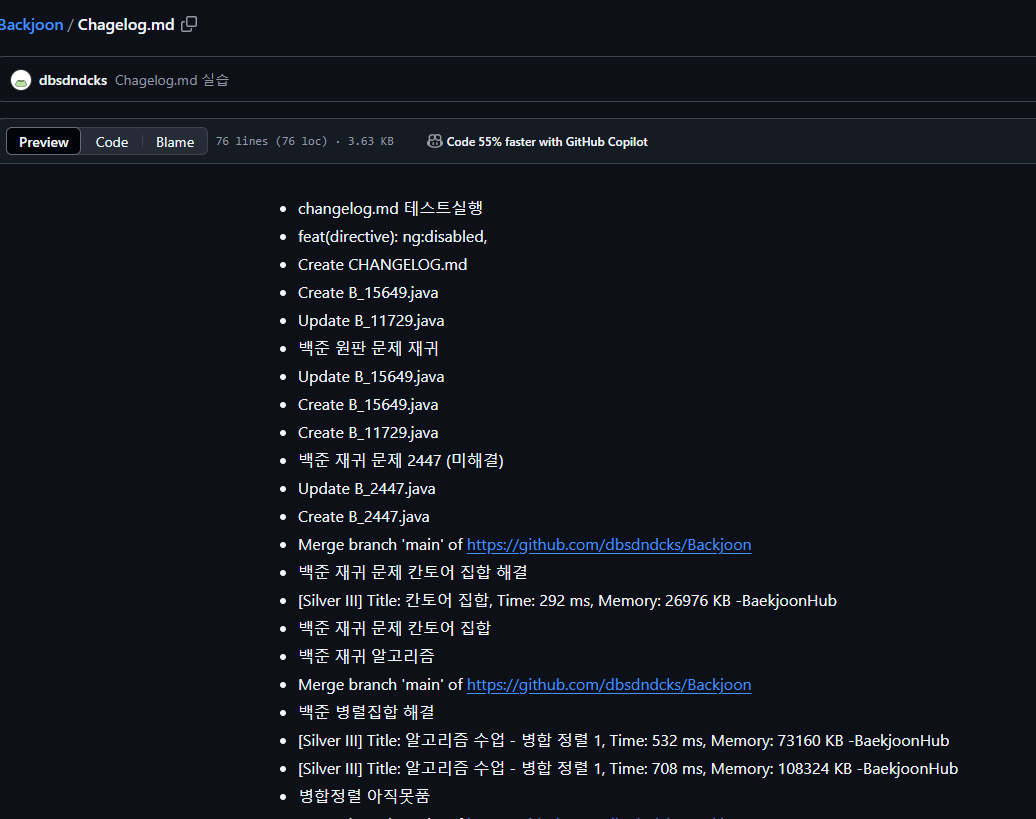
Task: Click Silver III 병합 정렬 708 ms entry
Action: pos(628,769)
